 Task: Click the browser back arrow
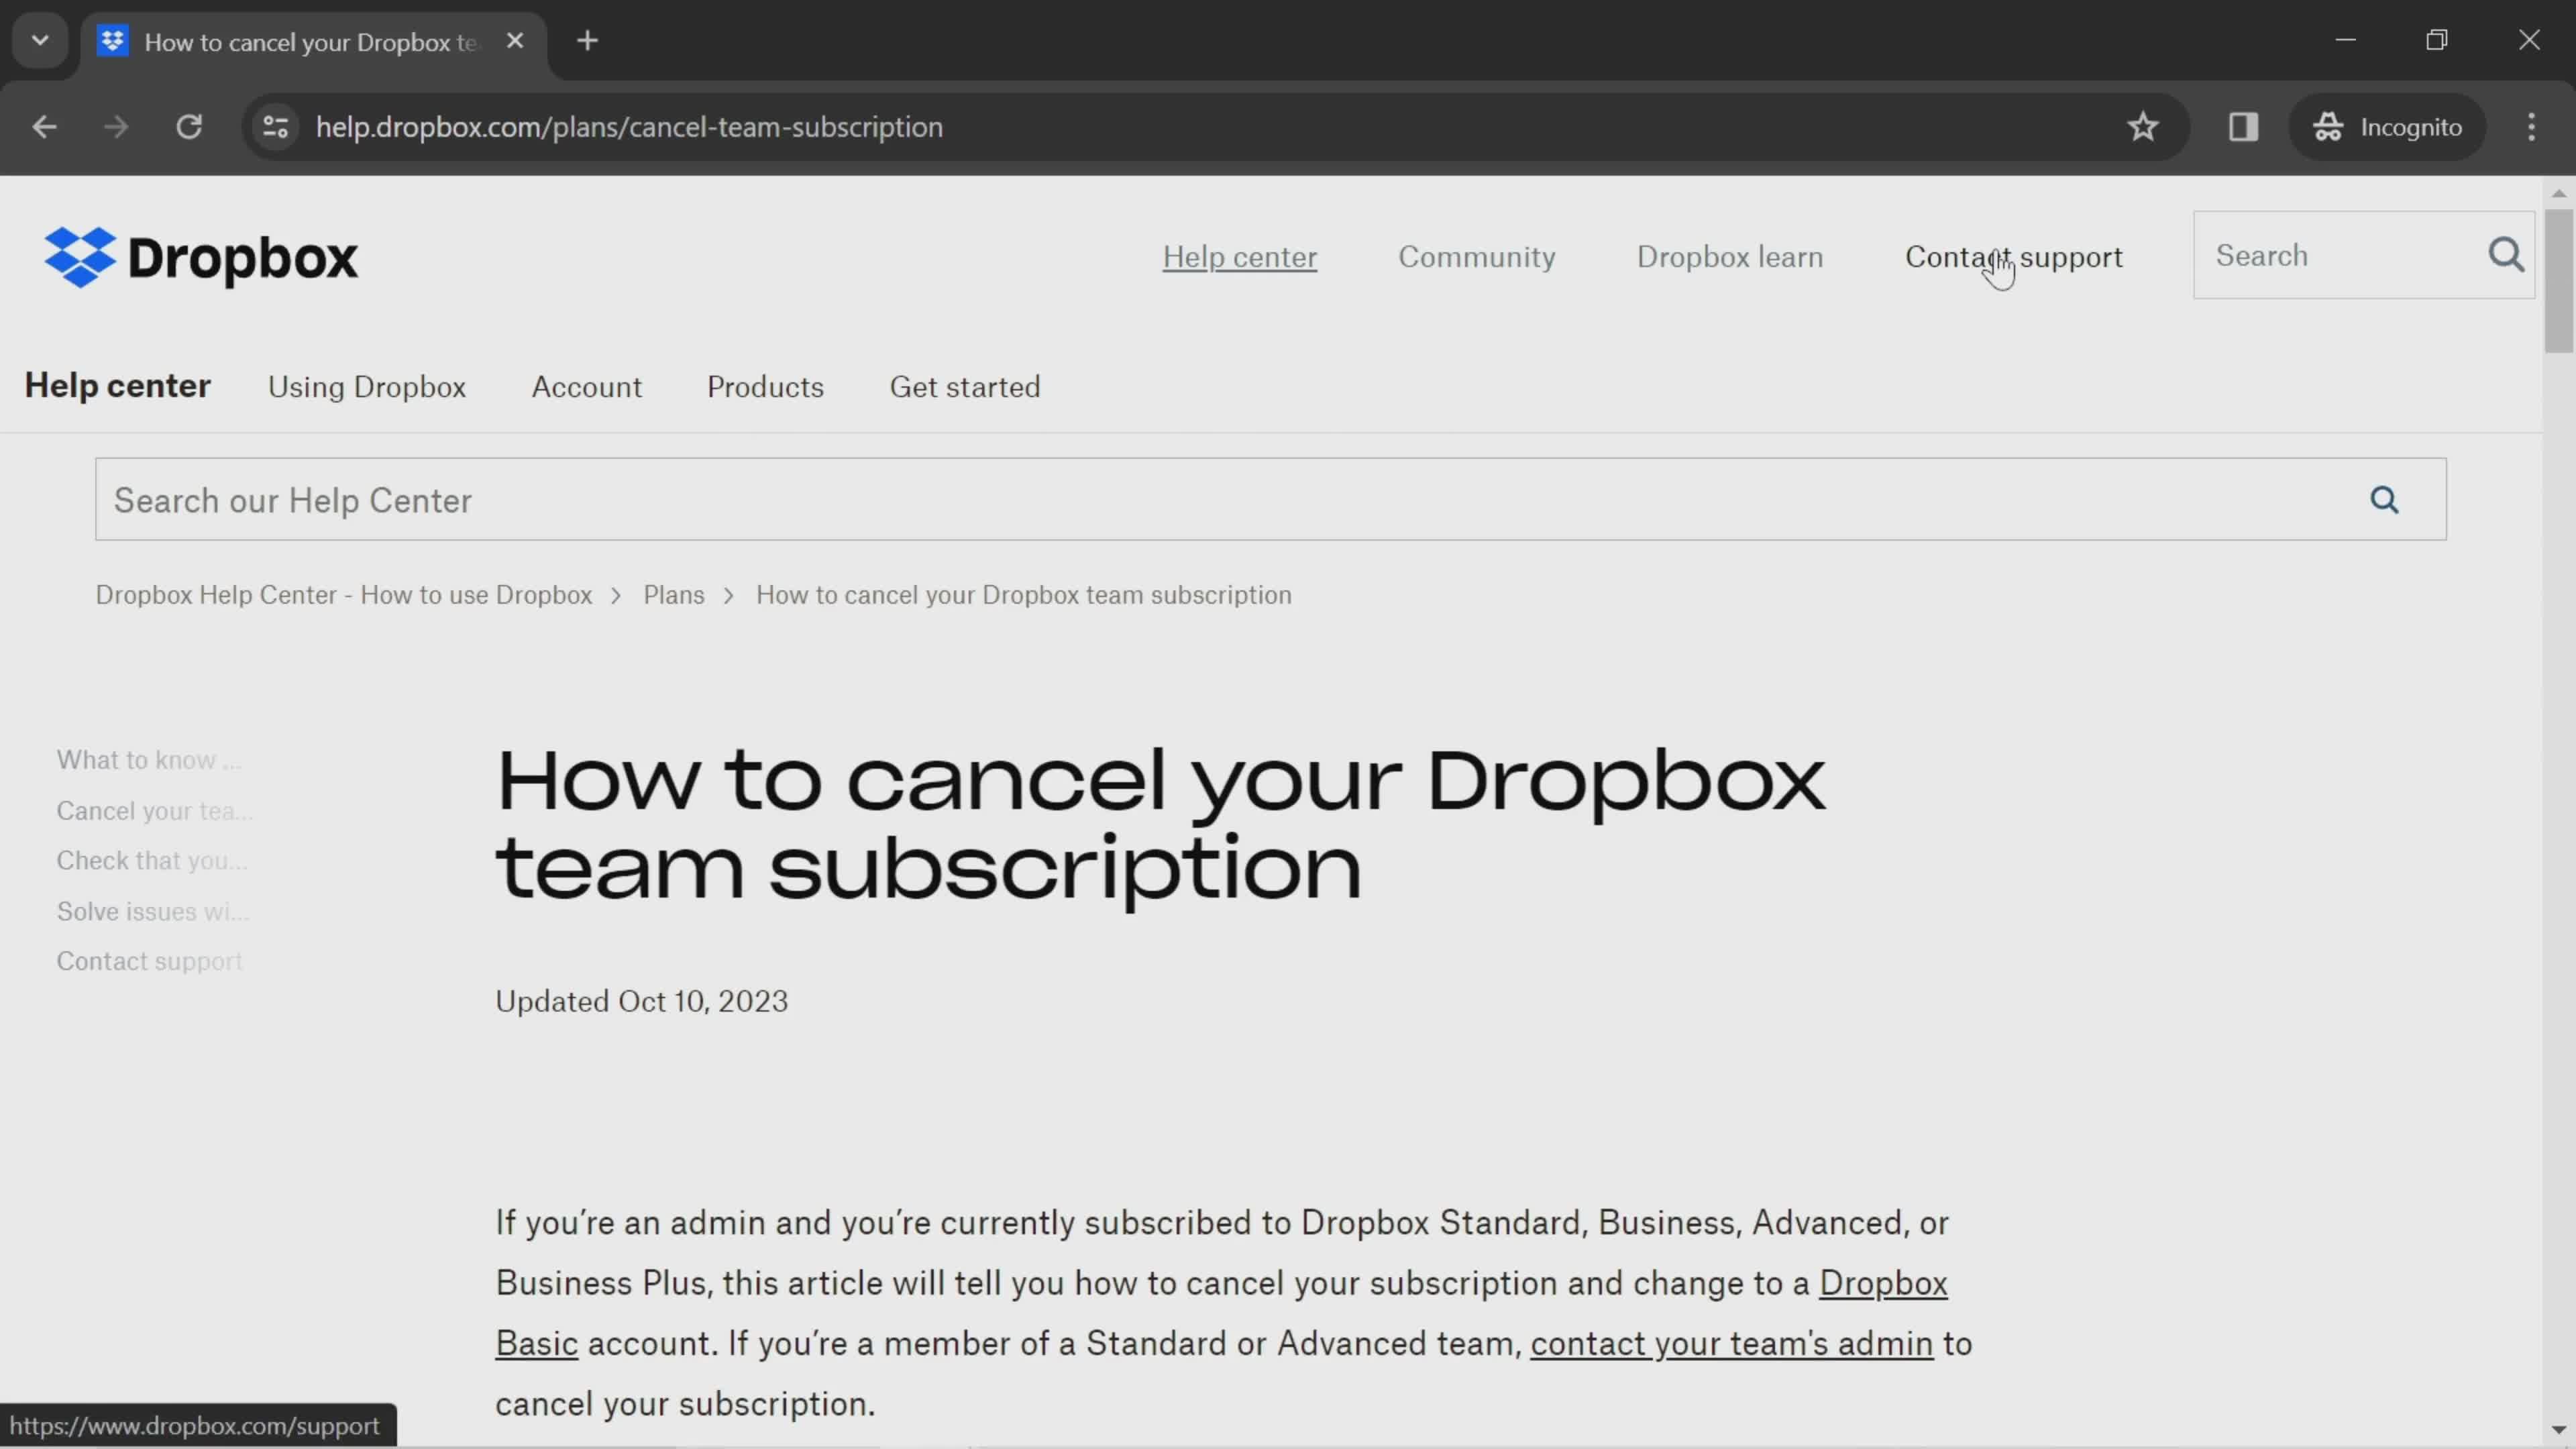44,127
